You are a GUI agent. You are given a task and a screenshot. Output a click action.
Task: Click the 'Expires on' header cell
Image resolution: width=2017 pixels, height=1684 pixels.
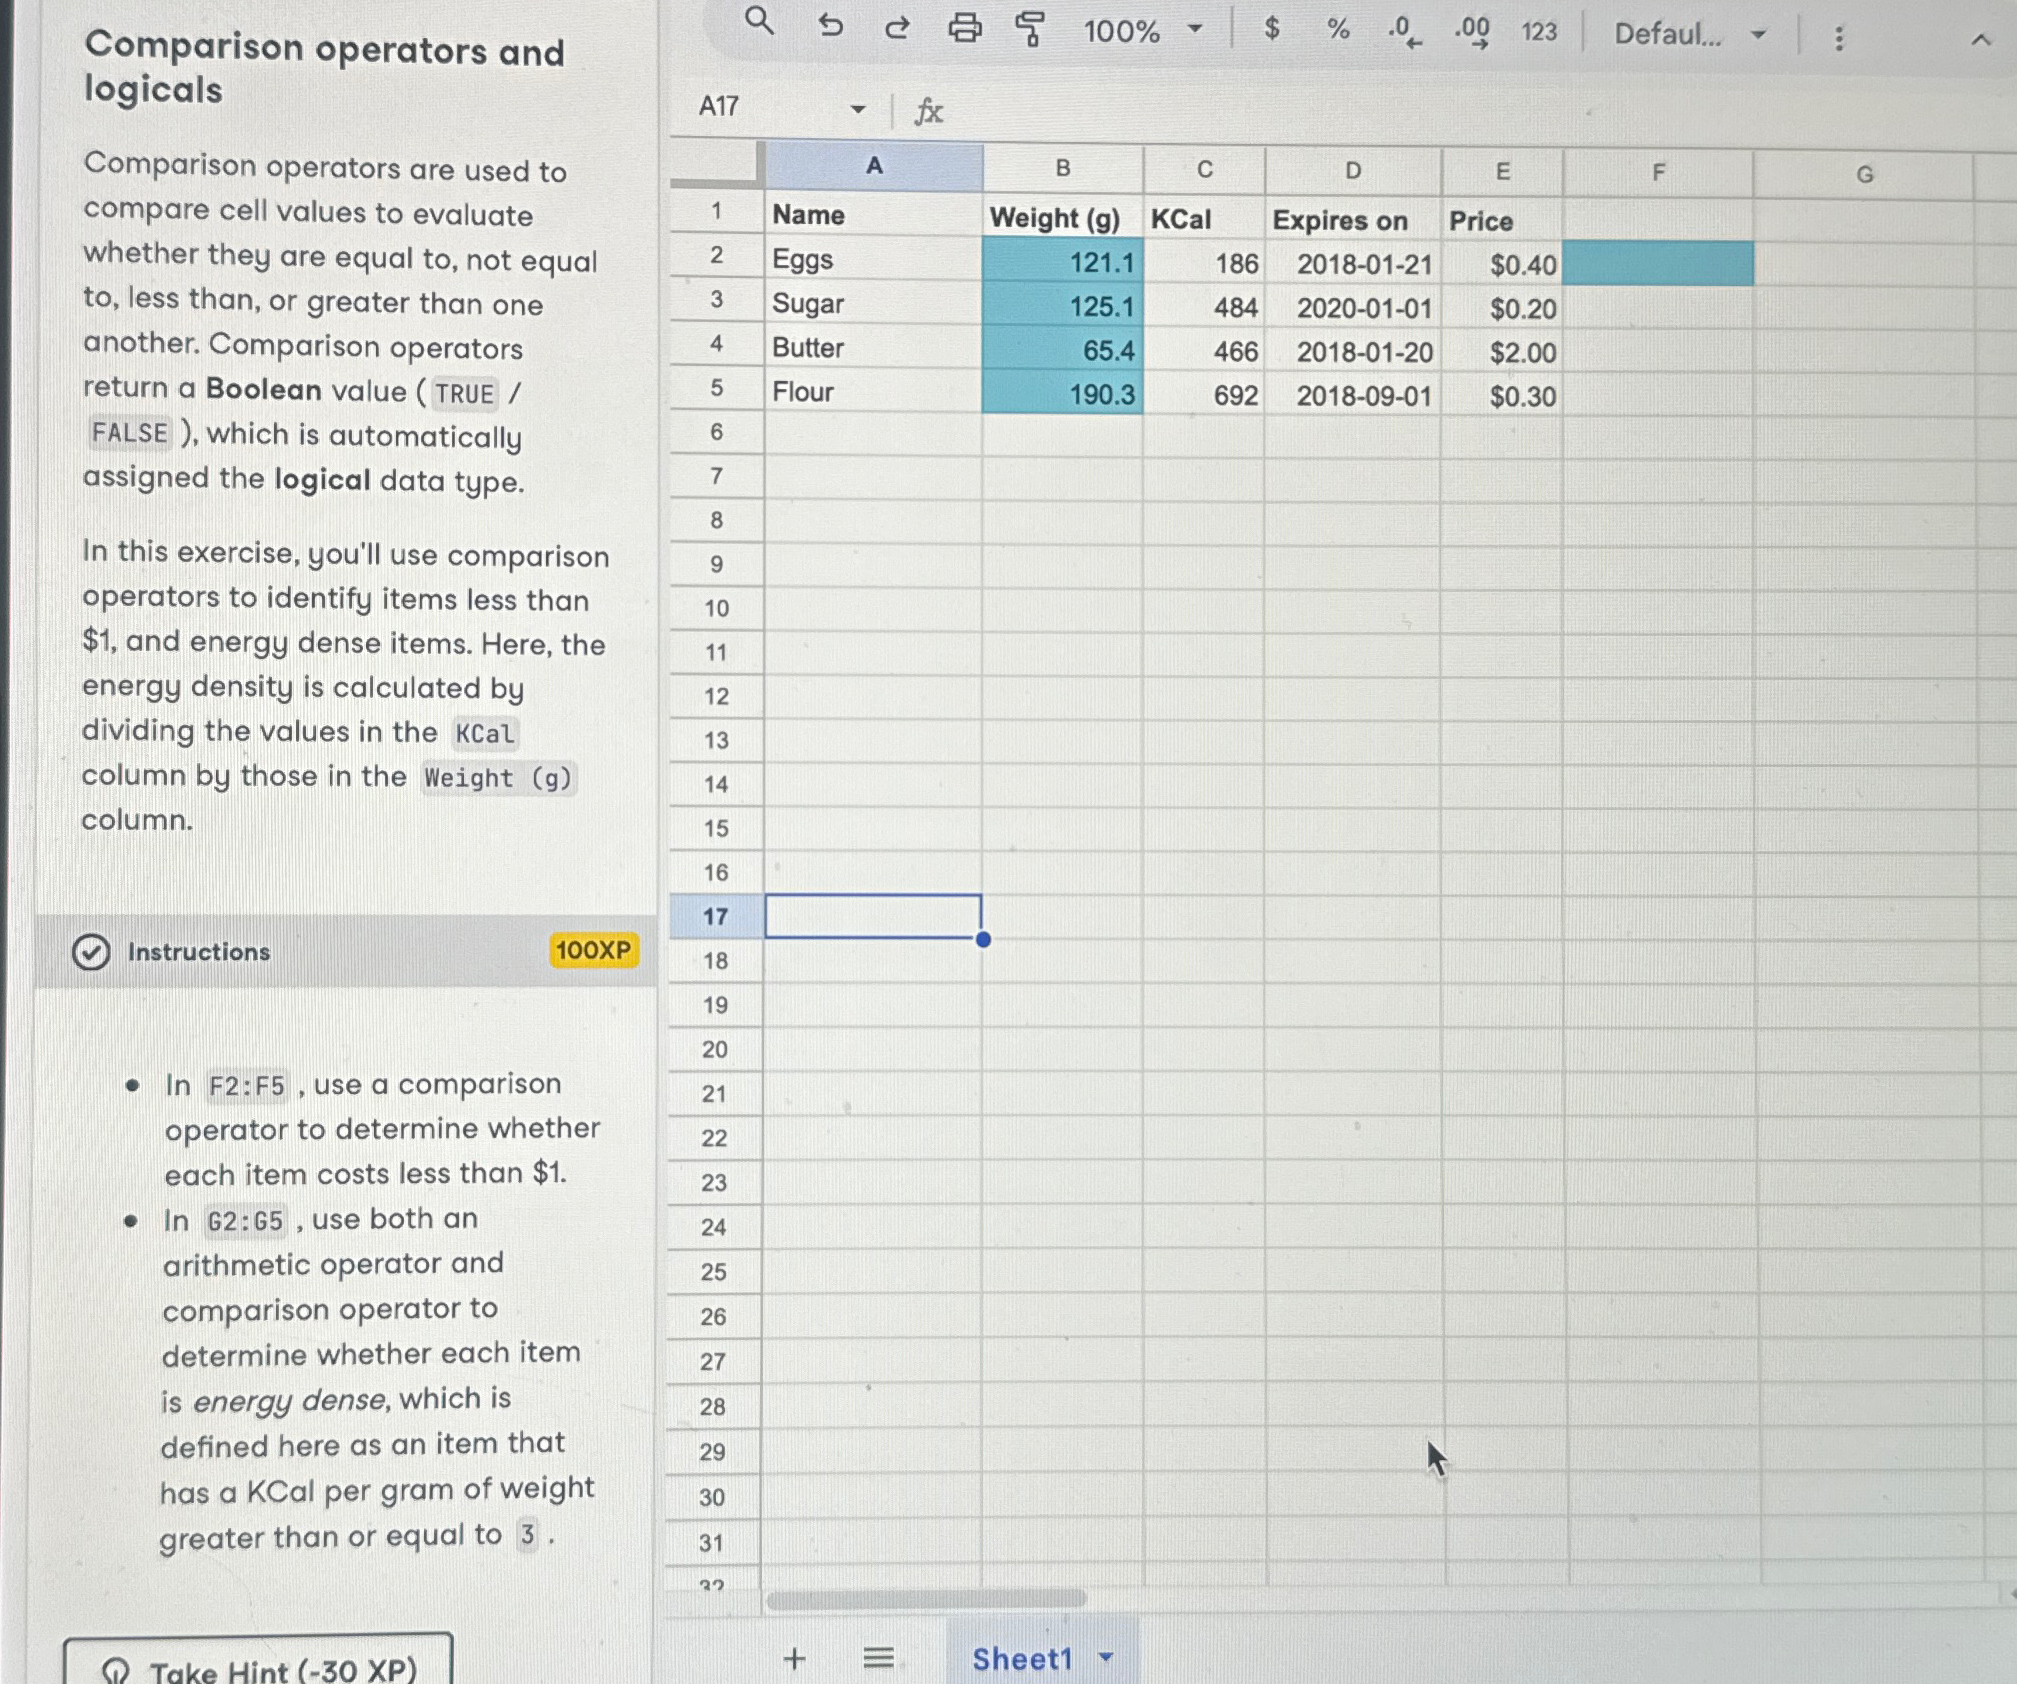(1353, 220)
